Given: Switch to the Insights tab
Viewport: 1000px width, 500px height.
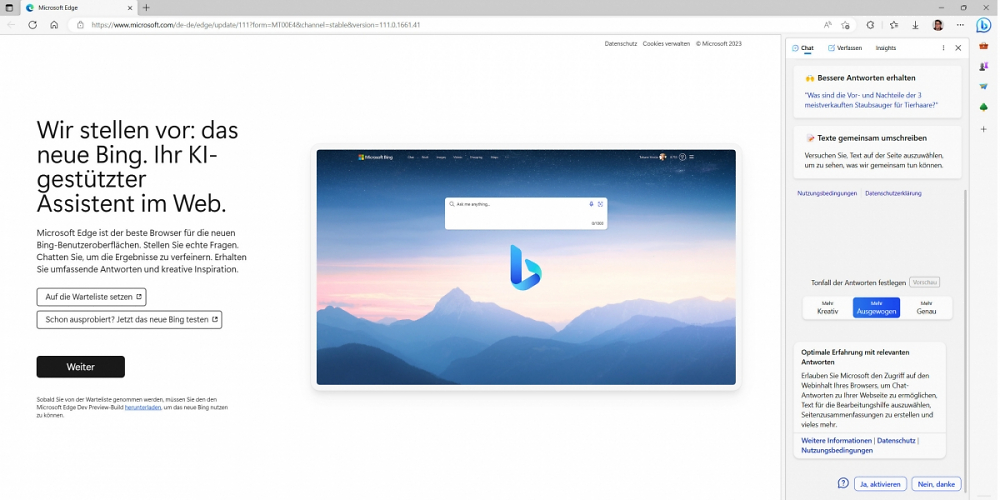Looking at the screenshot, I should tap(886, 48).
